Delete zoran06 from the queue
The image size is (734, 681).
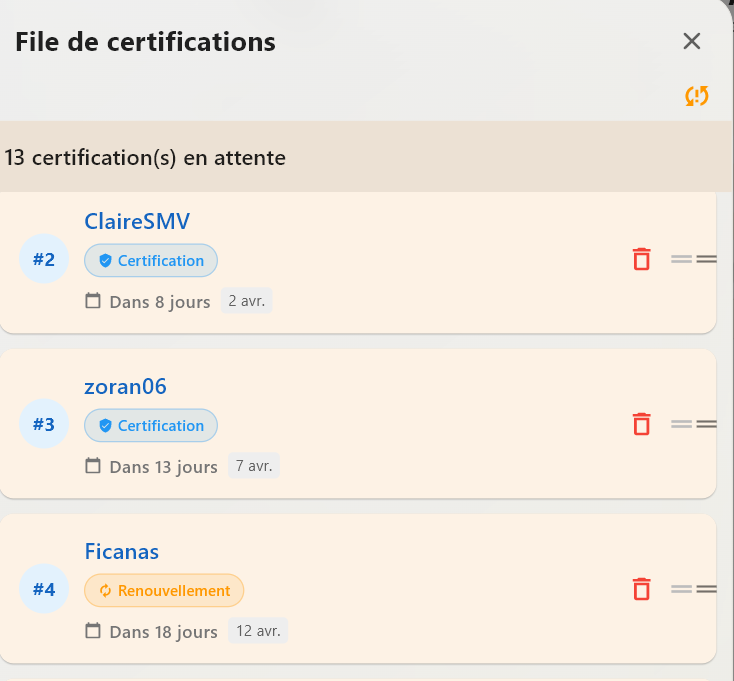click(x=642, y=424)
